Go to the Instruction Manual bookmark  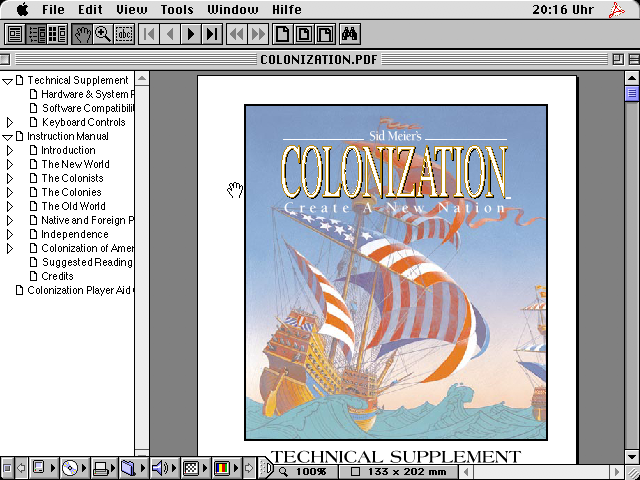click(x=68, y=136)
